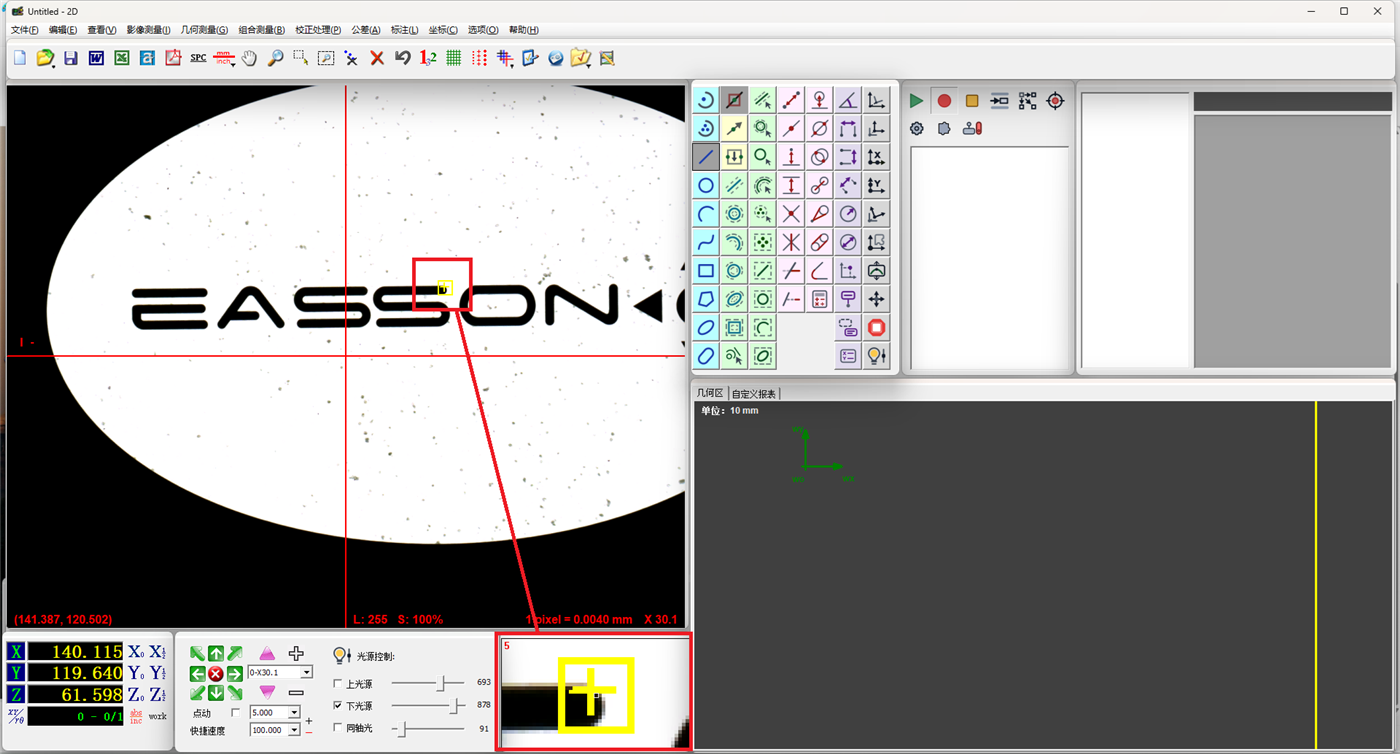Viewport: 1400px width, 754px height.
Task: Click the red stop-motion button between arrows
Action: point(215,674)
